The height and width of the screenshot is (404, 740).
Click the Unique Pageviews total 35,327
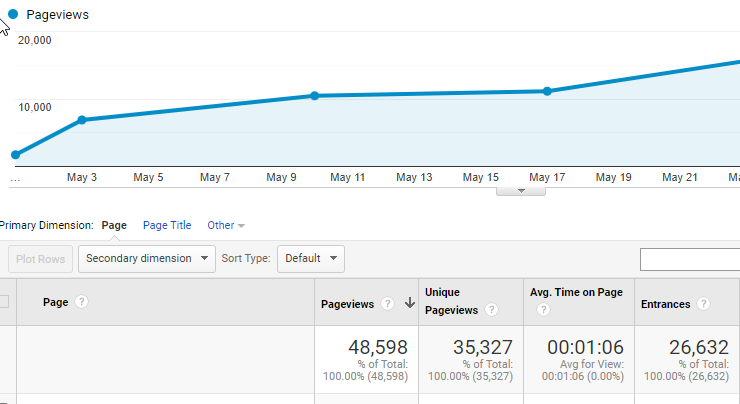click(x=483, y=347)
